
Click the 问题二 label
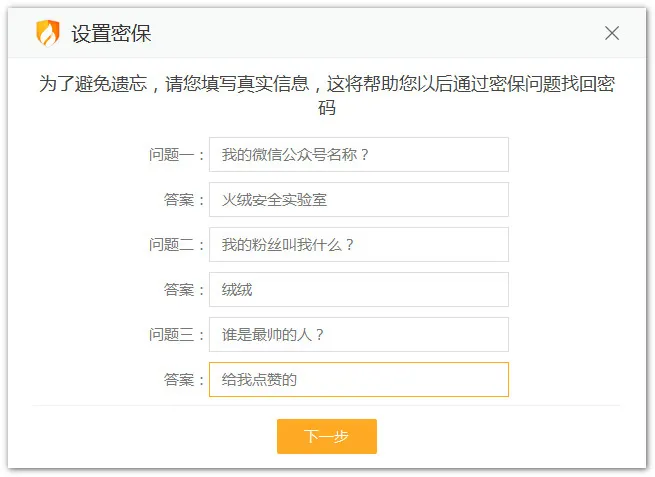(x=176, y=245)
